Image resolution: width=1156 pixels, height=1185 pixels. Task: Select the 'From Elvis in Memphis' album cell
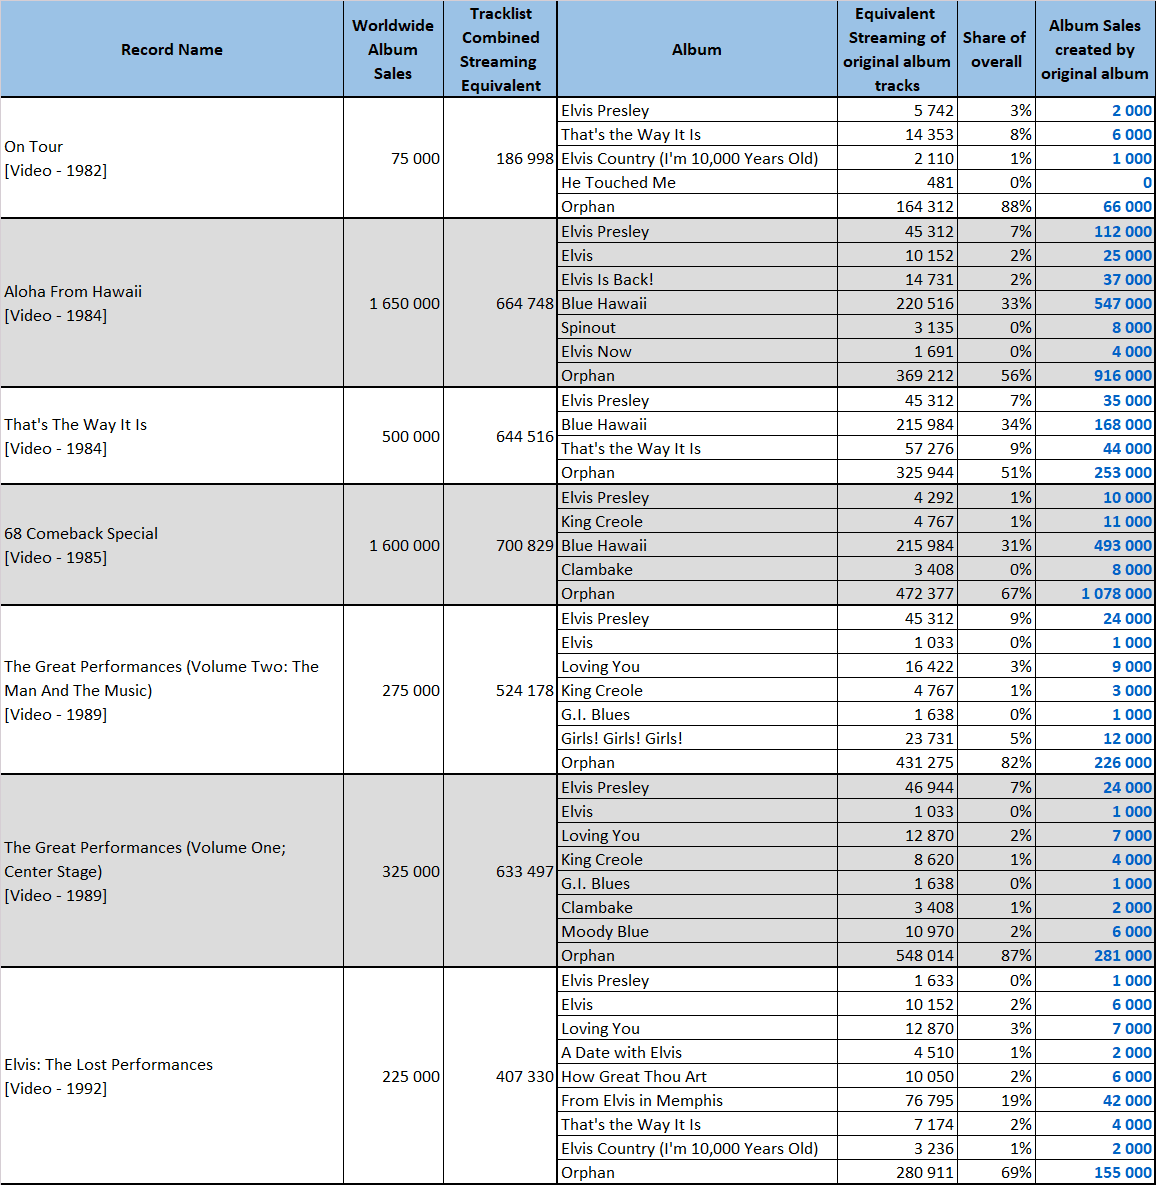(x=697, y=1100)
